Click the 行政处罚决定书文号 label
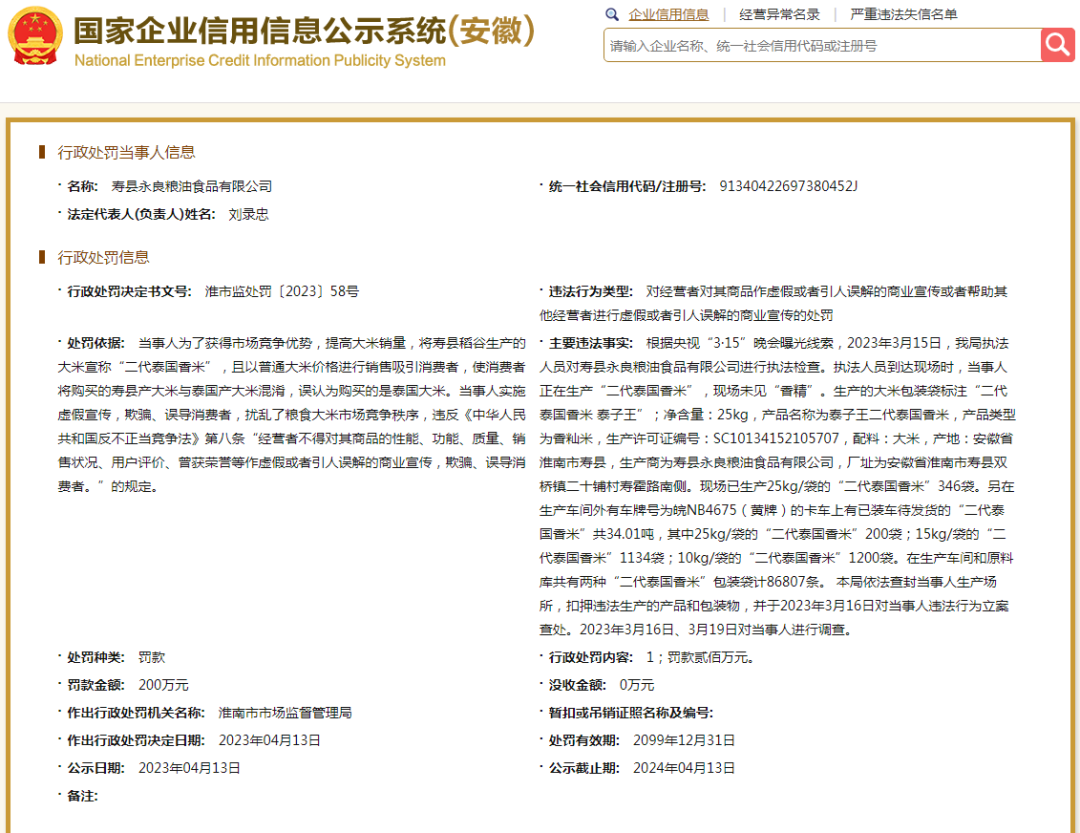Viewport: 1080px width, 833px height. coord(129,291)
